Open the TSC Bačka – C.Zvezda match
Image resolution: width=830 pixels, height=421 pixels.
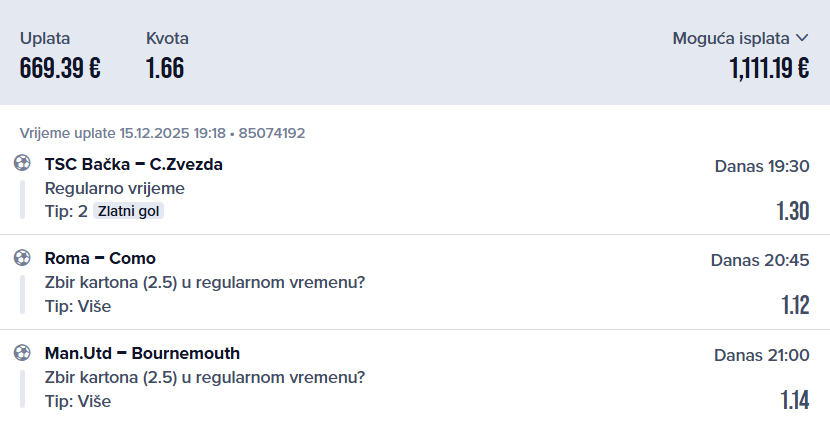click(134, 164)
